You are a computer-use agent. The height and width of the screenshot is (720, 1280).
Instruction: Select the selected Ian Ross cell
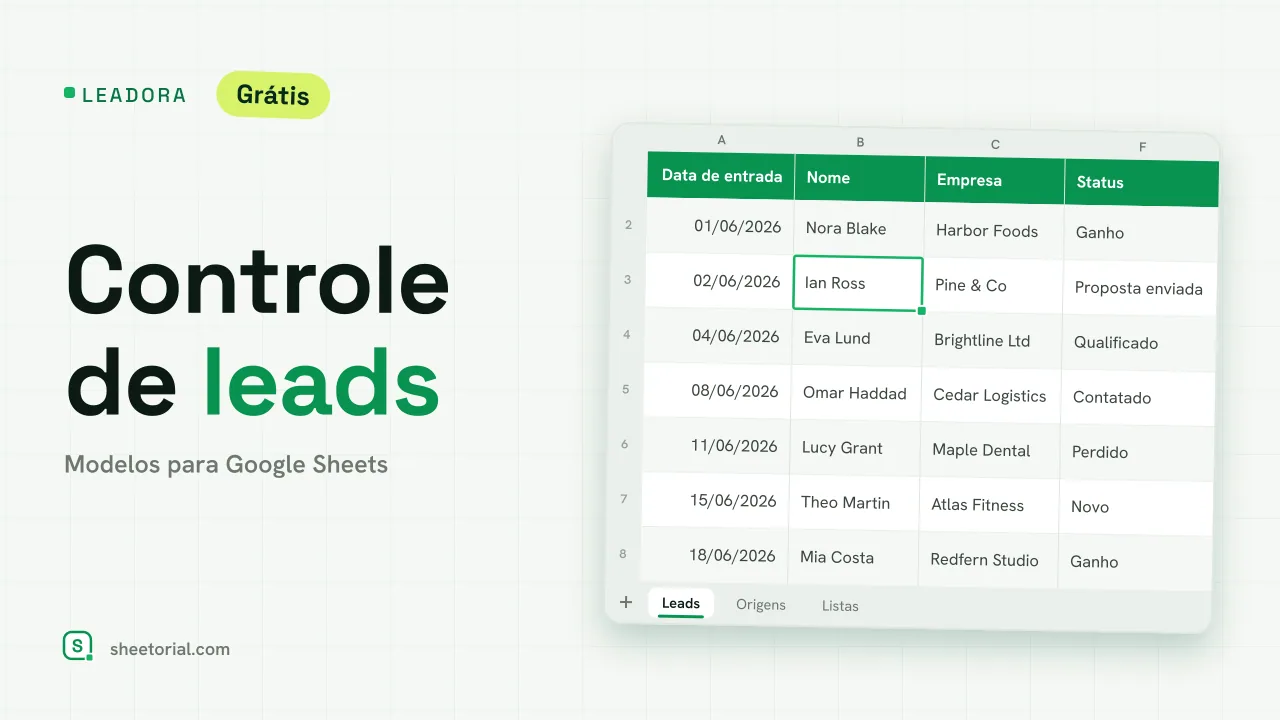(858, 283)
